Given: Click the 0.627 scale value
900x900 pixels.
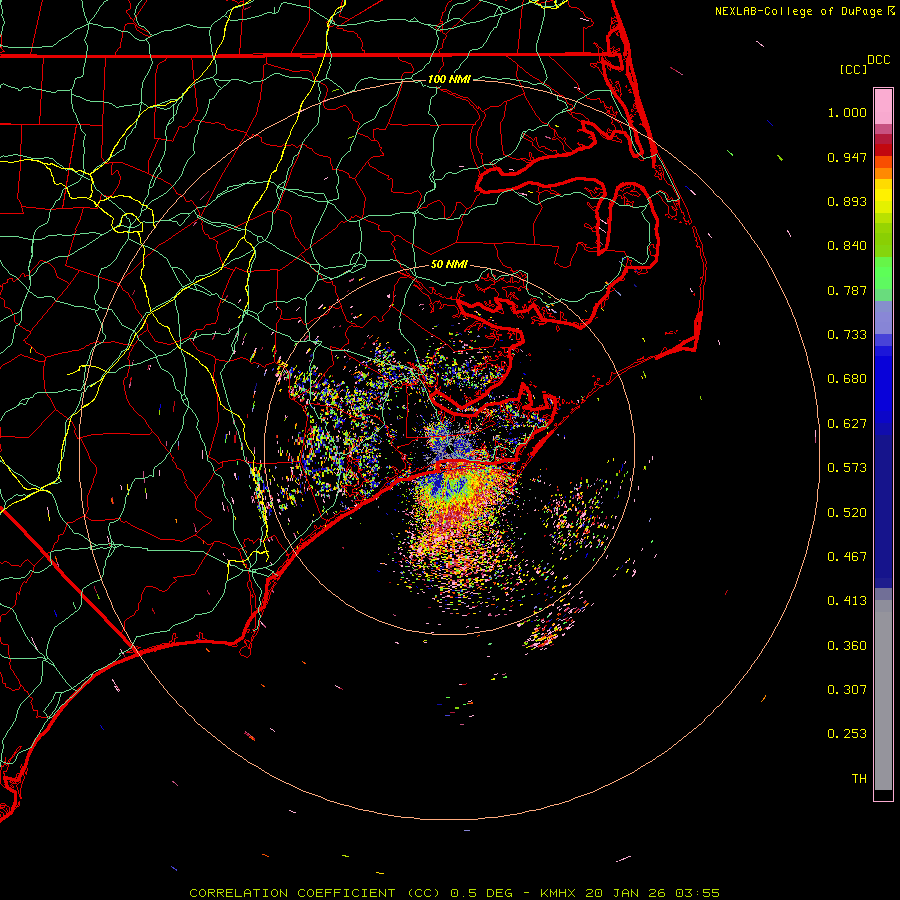Looking at the screenshot, I should point(847,424).
